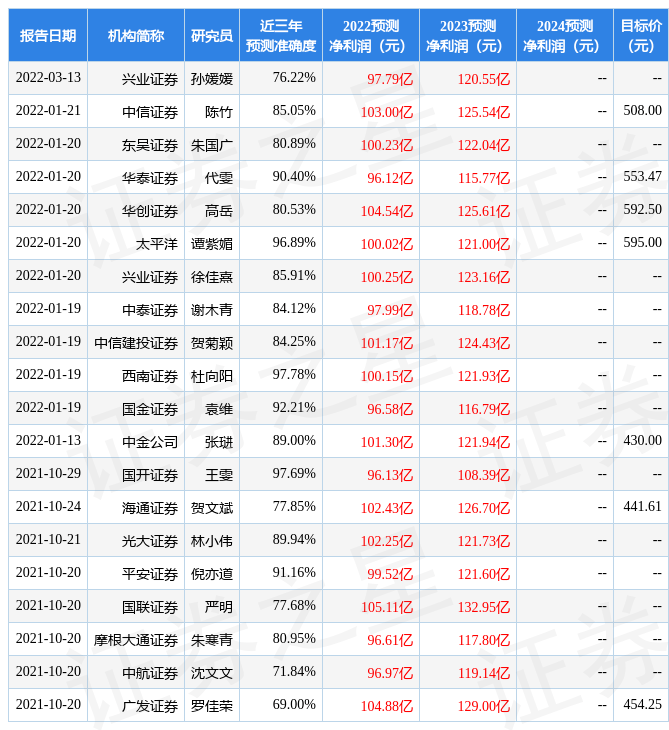Click target price 592.50

pos(642,210)
